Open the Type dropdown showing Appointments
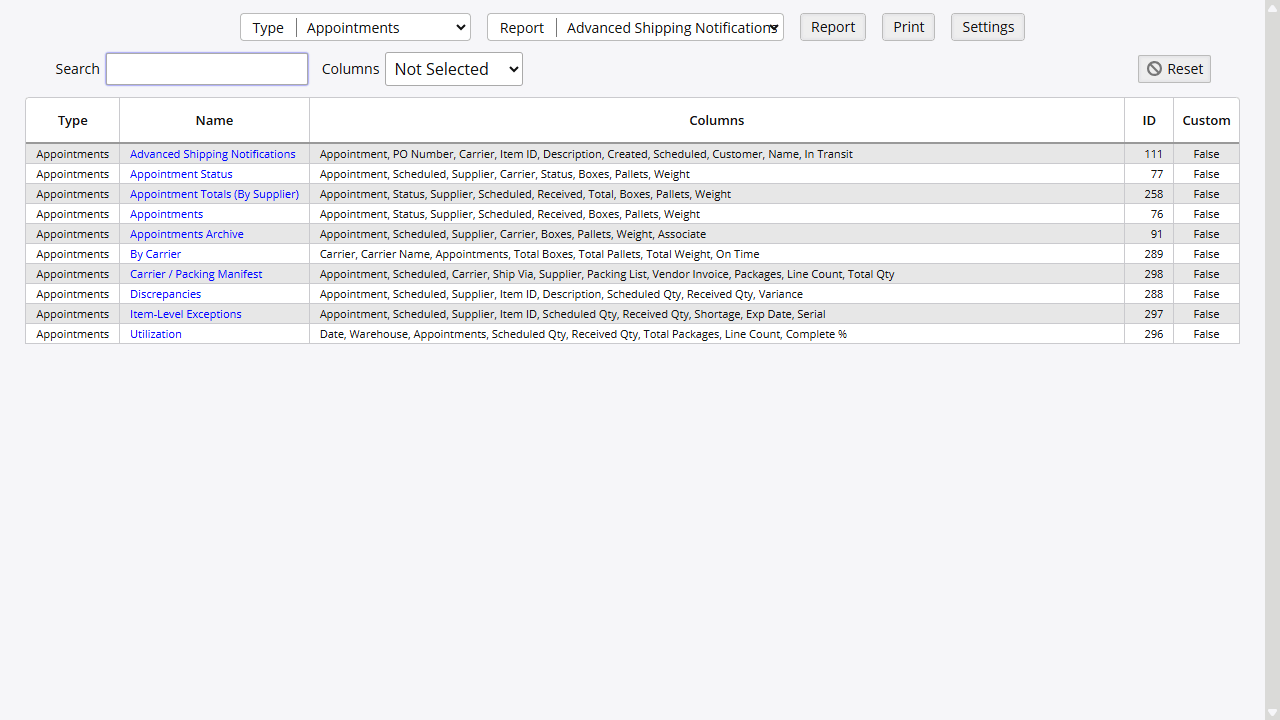Screen dimensions: 1280x720 pos(384,28)
